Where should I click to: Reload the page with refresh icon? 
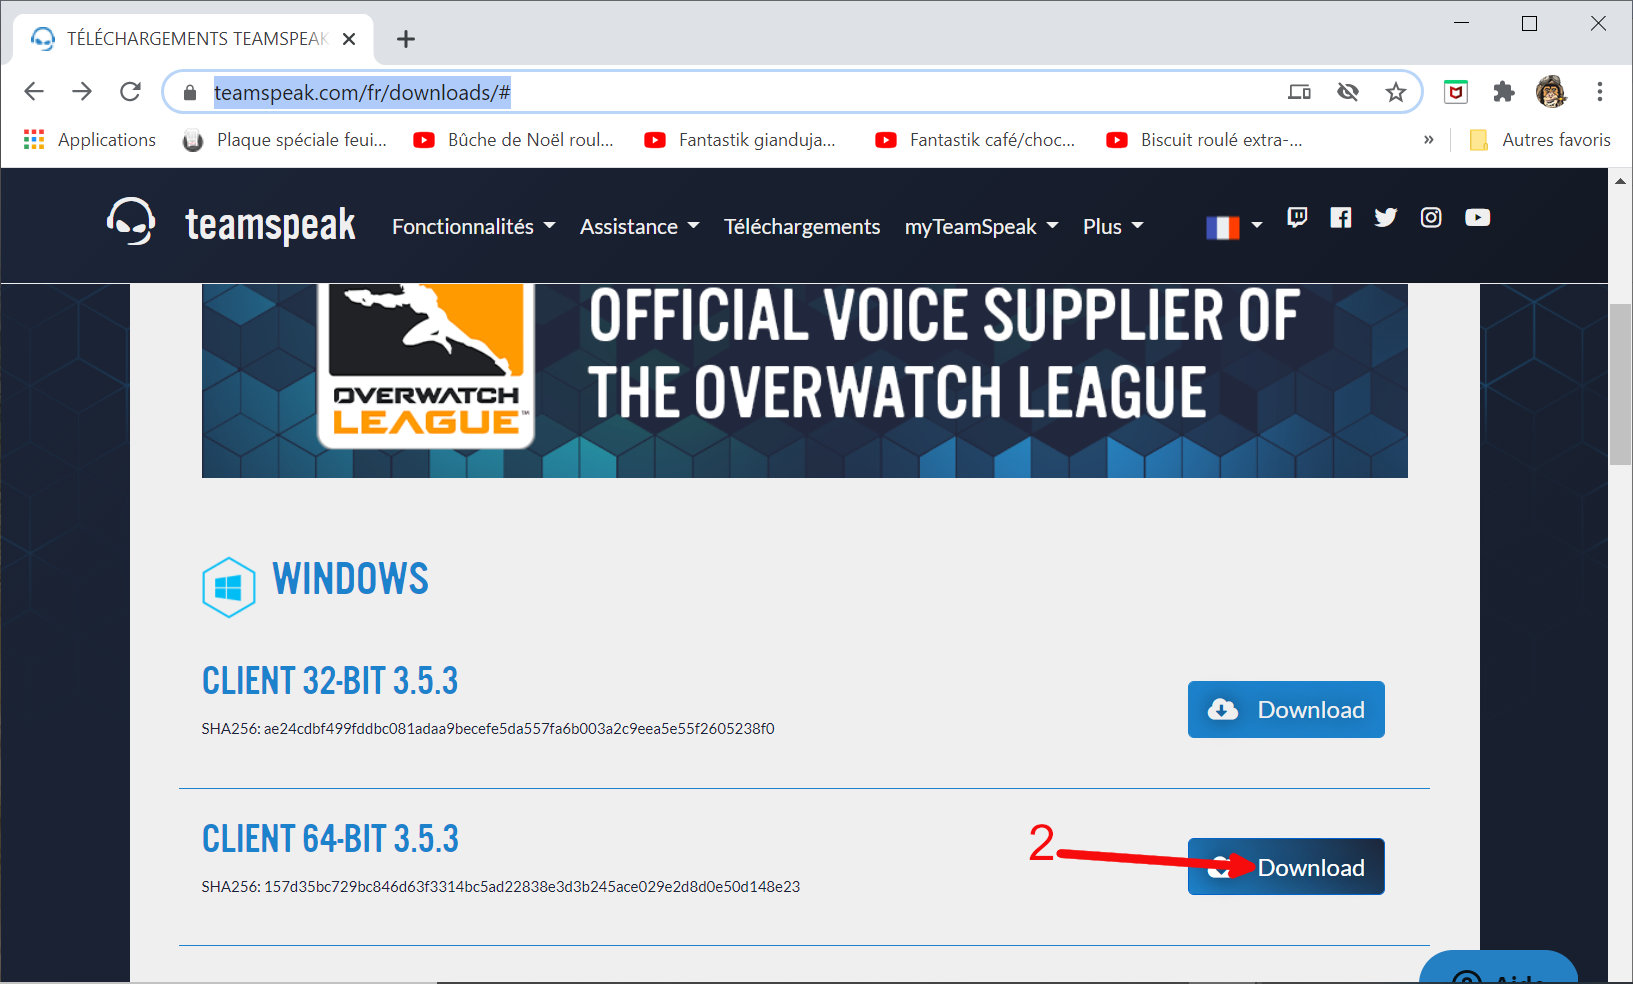130,92
